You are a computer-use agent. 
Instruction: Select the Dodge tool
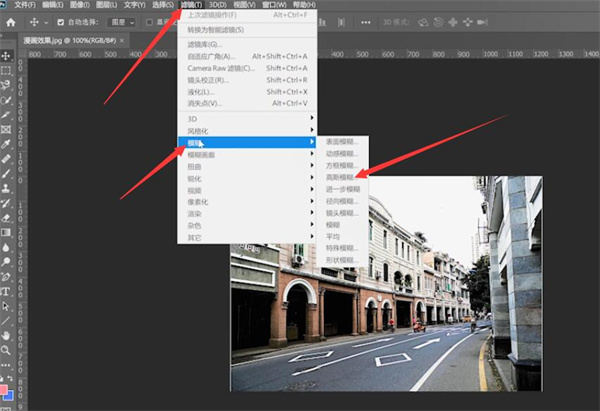(x=6, y=262)
